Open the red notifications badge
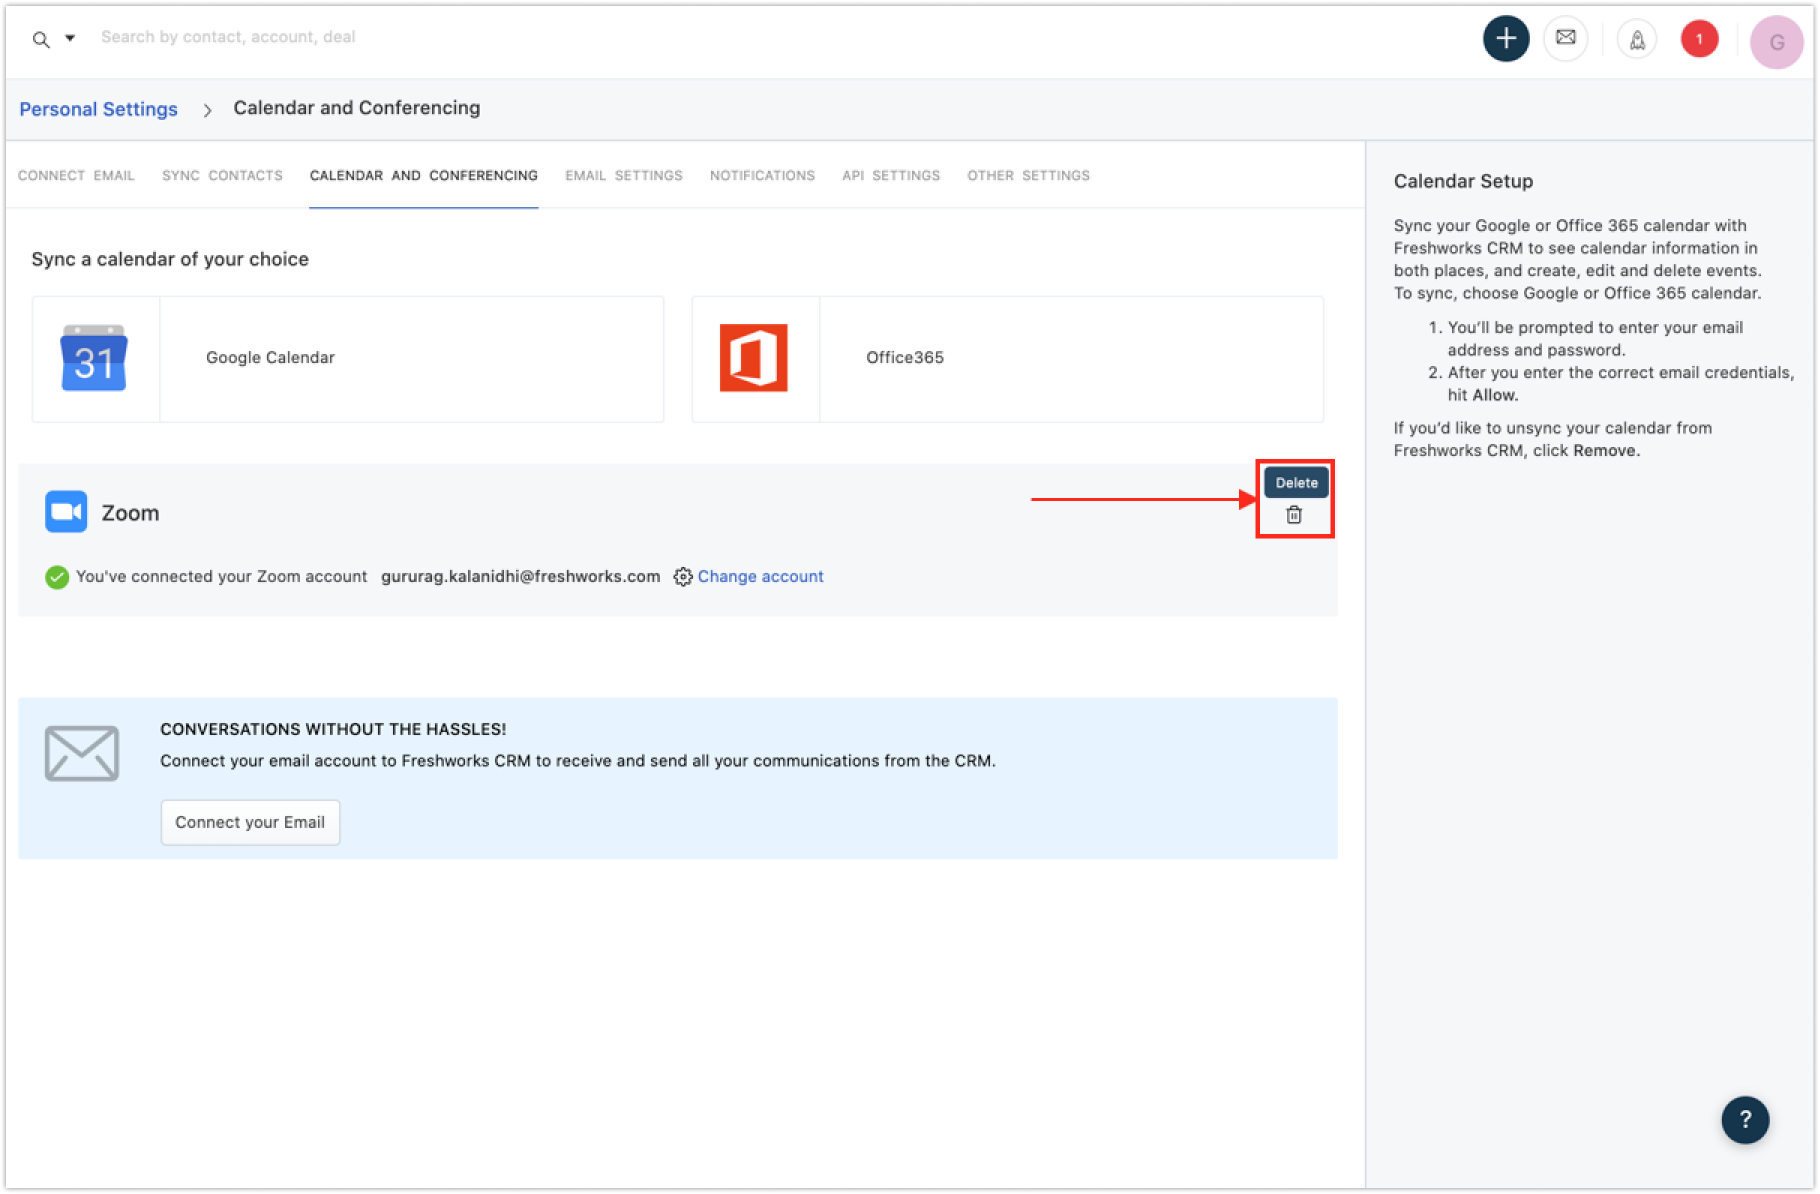 point(1699,39)
